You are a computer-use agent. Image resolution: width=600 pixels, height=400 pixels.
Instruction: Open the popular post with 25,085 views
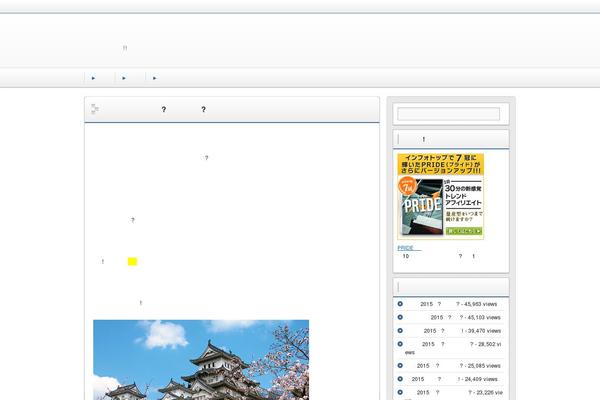(453, 366)
